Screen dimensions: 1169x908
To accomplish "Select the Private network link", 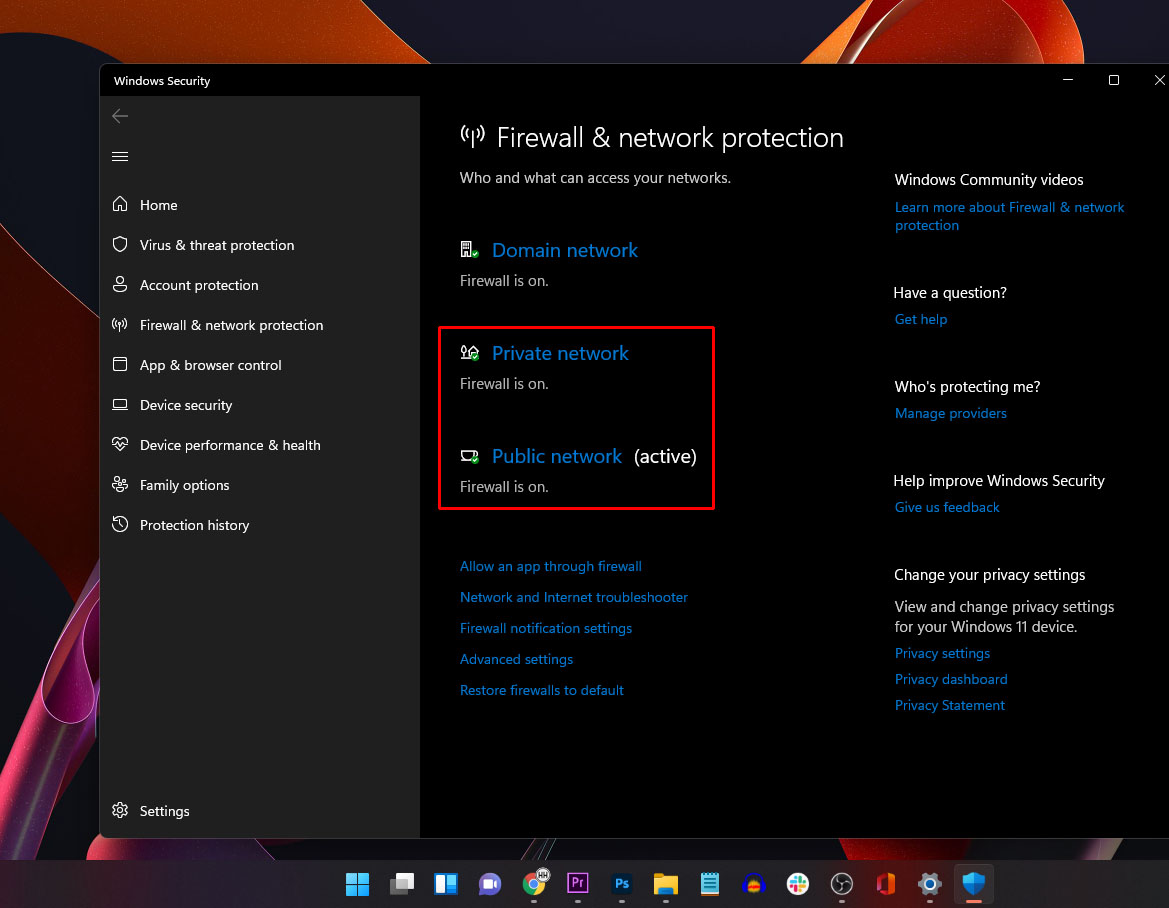I will point(560,353).
